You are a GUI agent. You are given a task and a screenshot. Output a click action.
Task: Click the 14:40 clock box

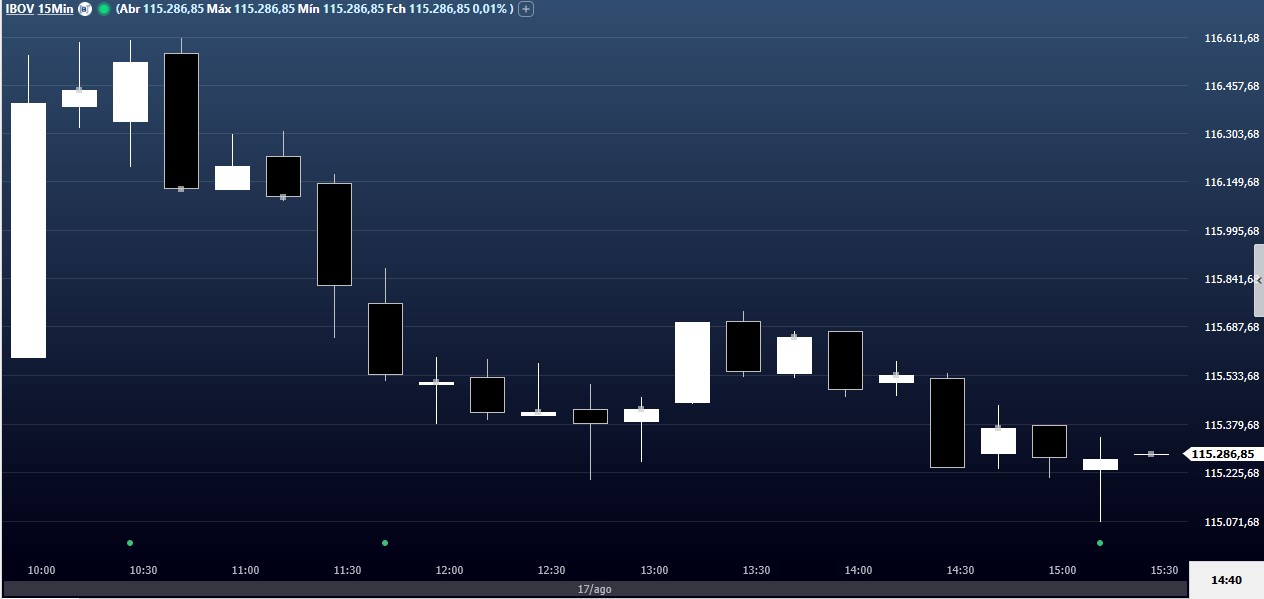tap(1226, 580)
